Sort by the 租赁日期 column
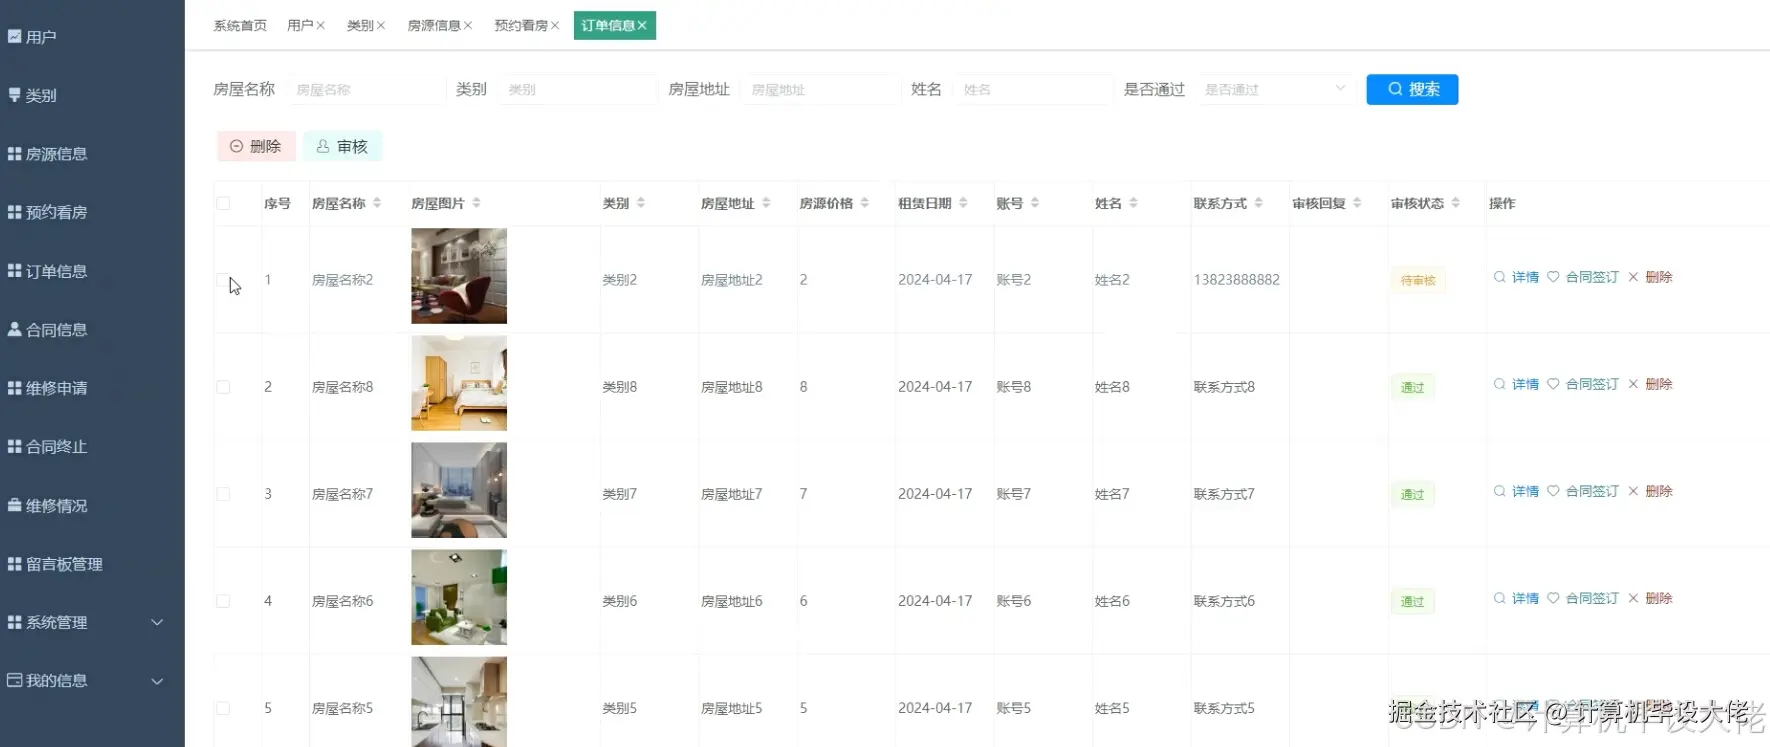 coord(963,203)
